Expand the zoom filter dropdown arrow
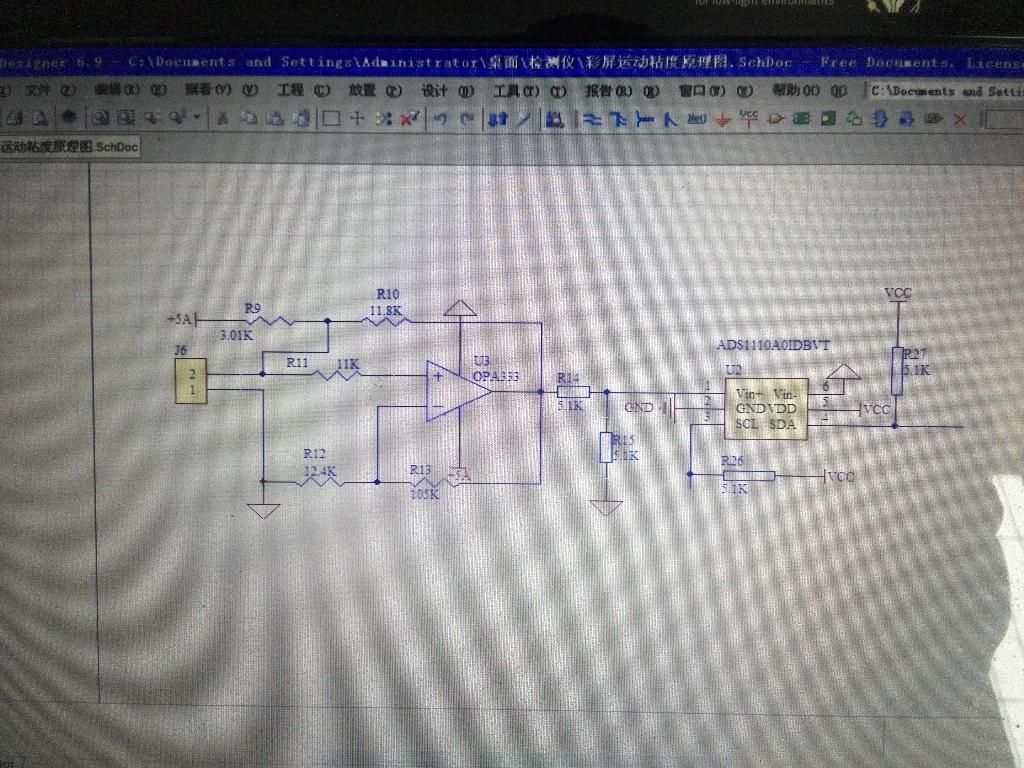The image size is (1024, 768). tap(197, 118)
